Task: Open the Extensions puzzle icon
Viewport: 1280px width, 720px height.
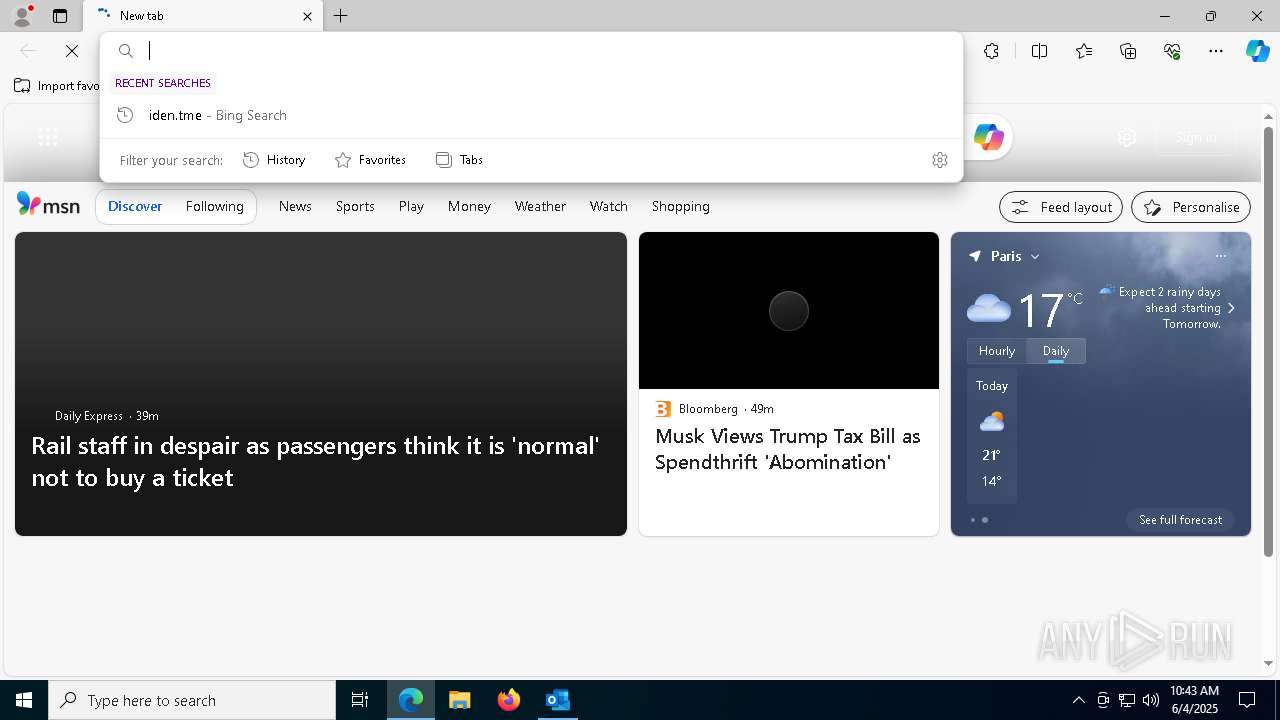Action: pos(991,51)
